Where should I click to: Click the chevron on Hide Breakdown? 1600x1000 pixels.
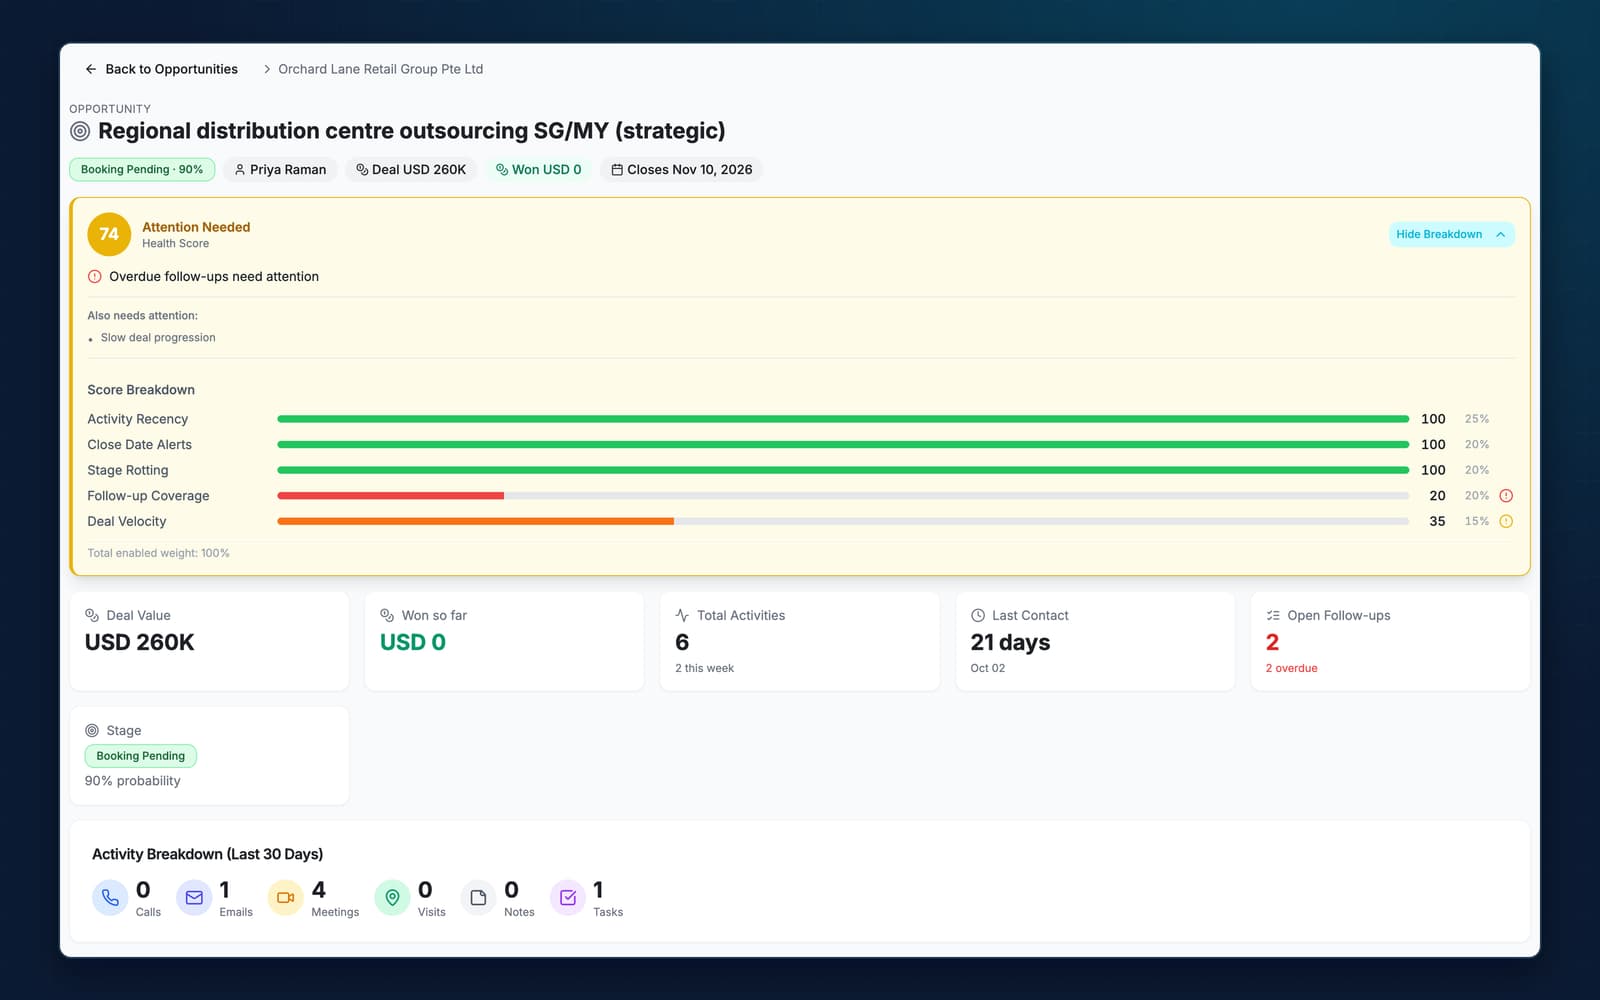click(1500, 234)
